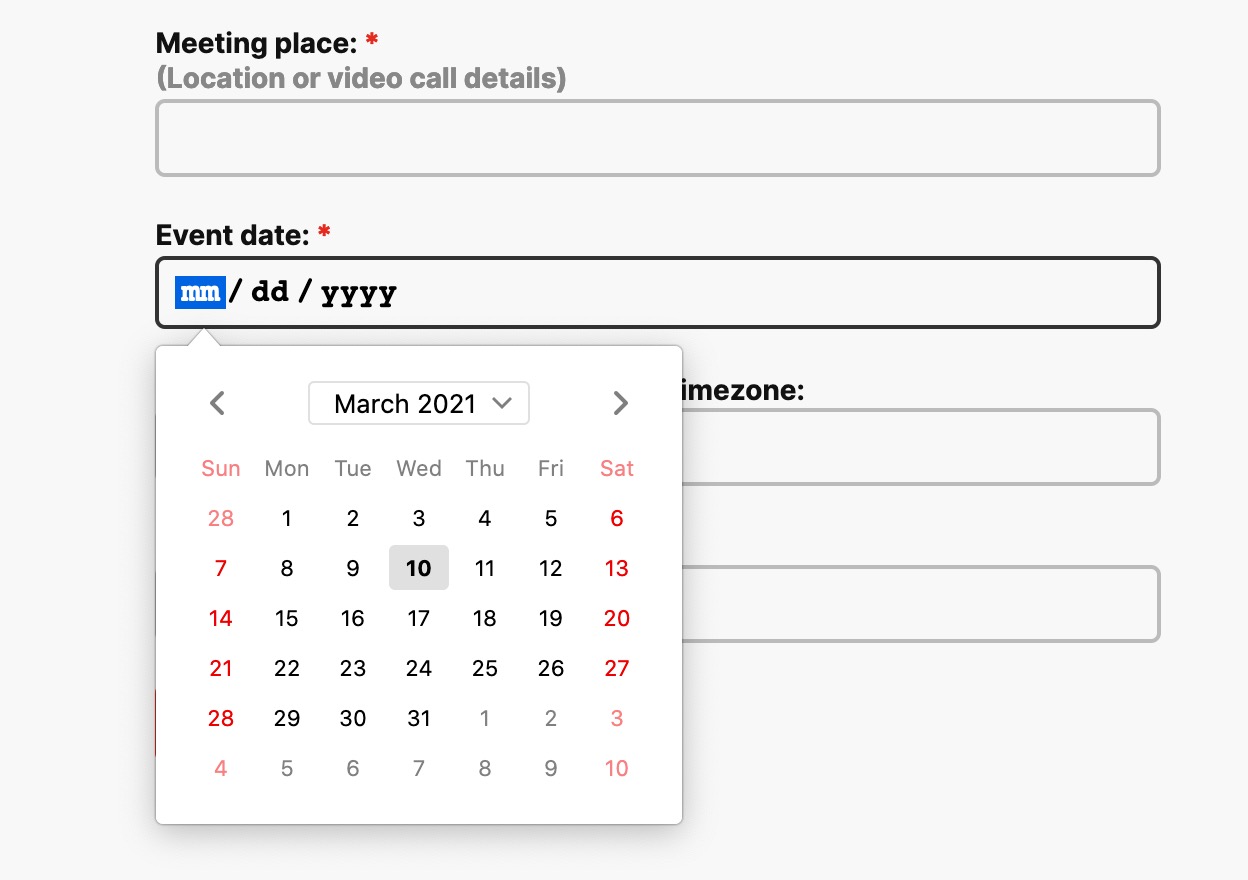Open the March 2021 month dropdown
Viewport: 1248px width, 880px height.
coord(419,404)
